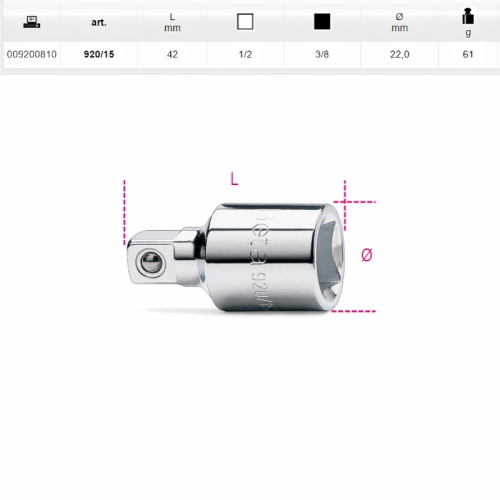Click the pink diameter symbol label

pyautogui.click(x=367, y=255)
